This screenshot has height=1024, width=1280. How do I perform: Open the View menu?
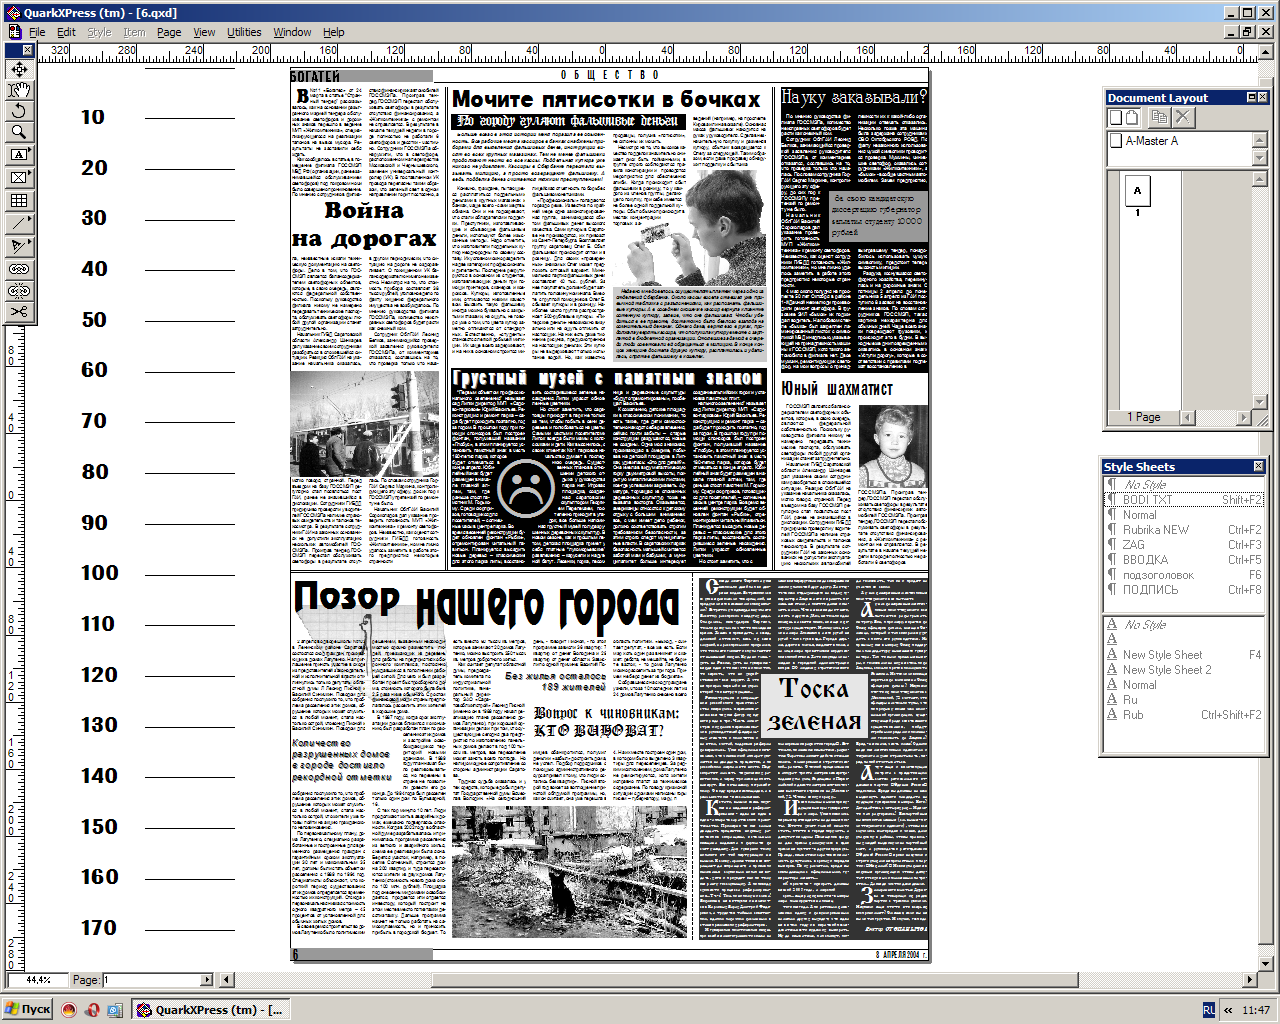point(204,32)
